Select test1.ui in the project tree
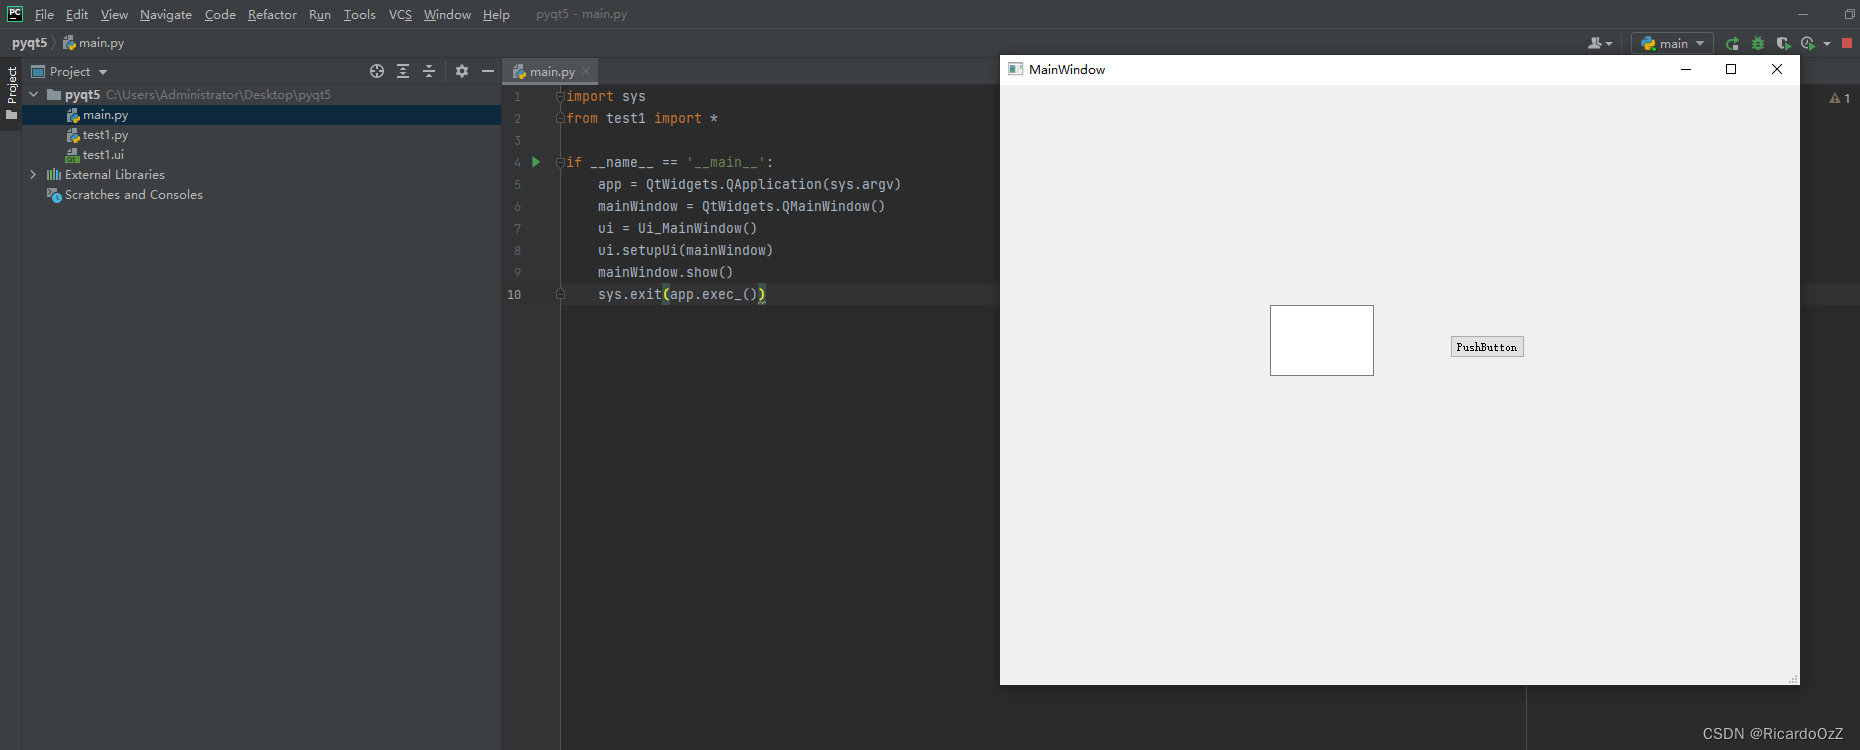Screen dimensions: 1860x750 click(x=103, y=155)
